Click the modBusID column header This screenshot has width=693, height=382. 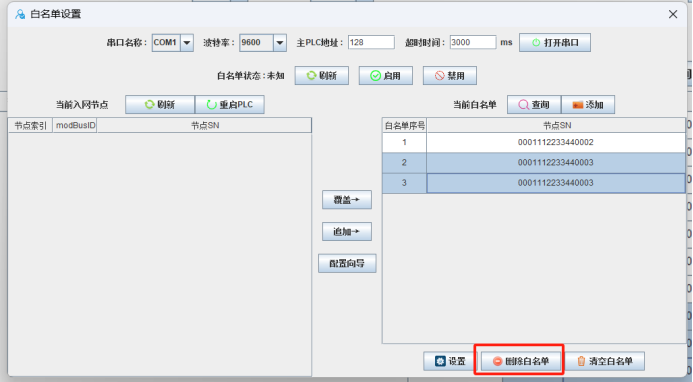point(75,126)
